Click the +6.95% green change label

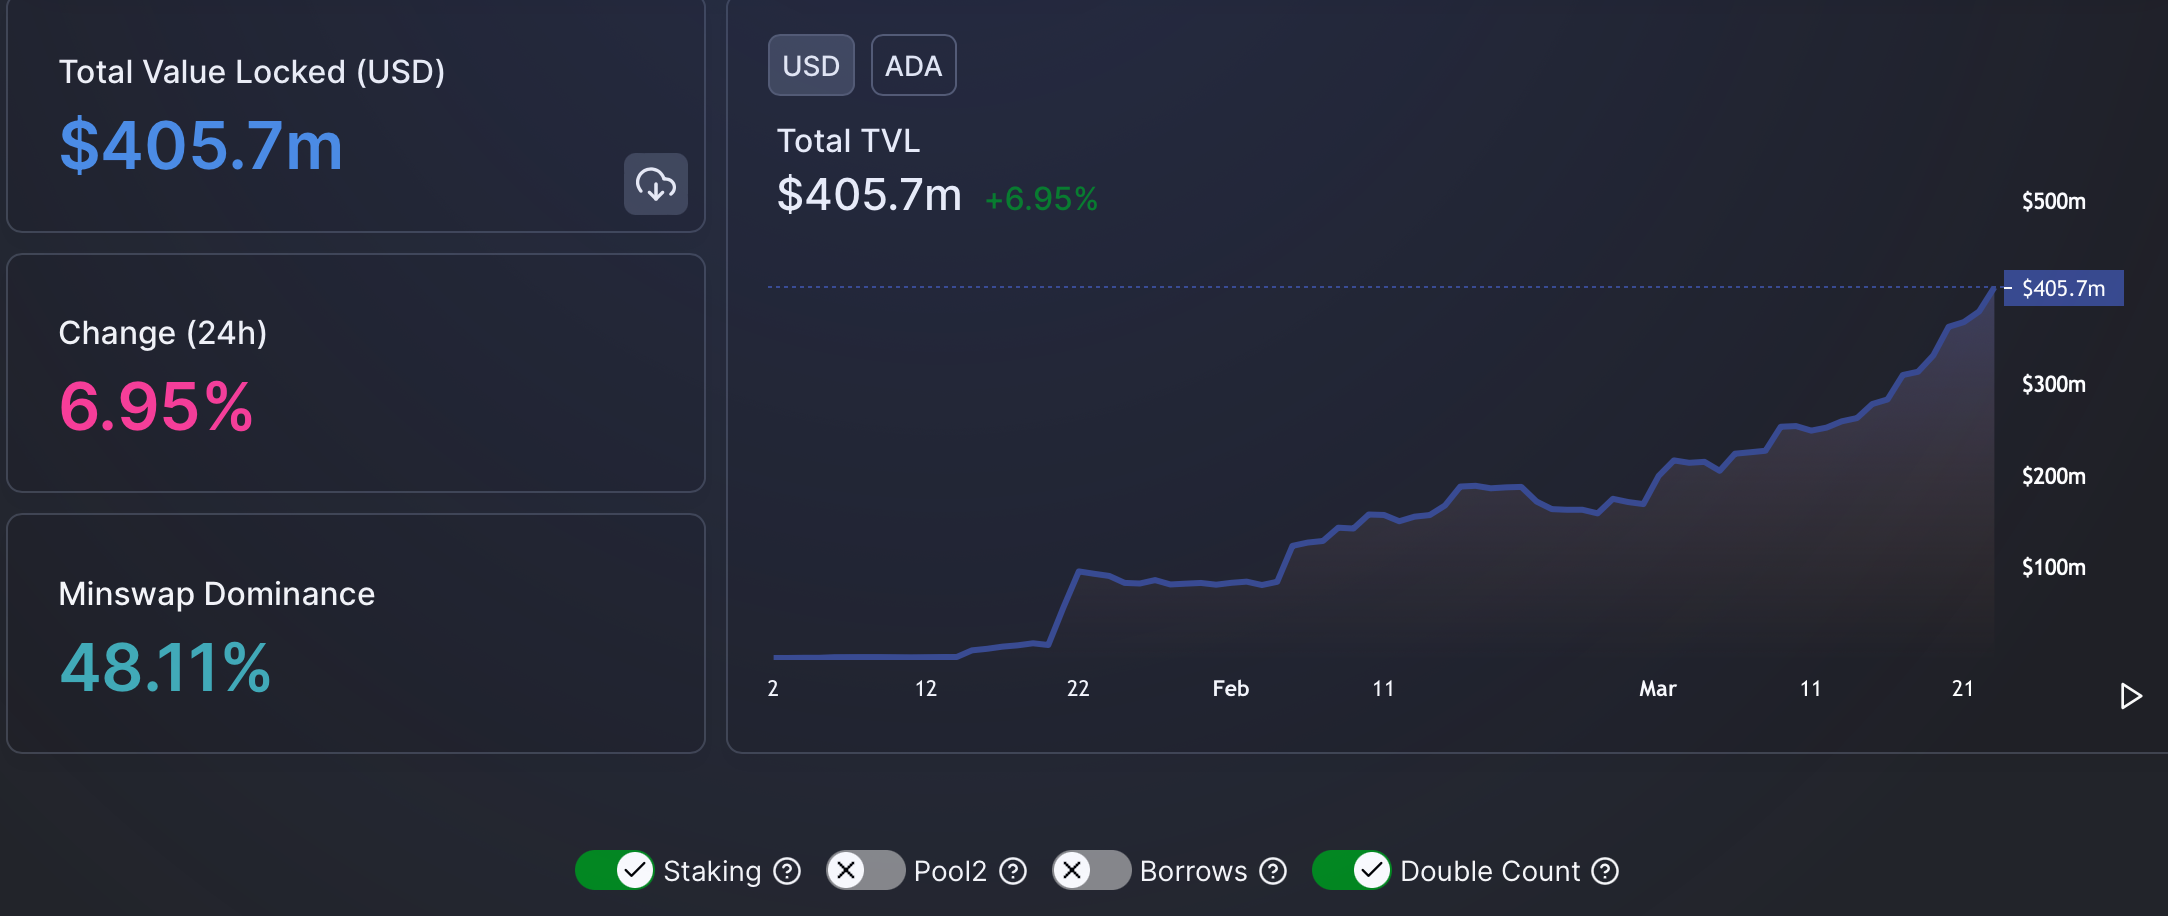click(x=1041, y=199)
